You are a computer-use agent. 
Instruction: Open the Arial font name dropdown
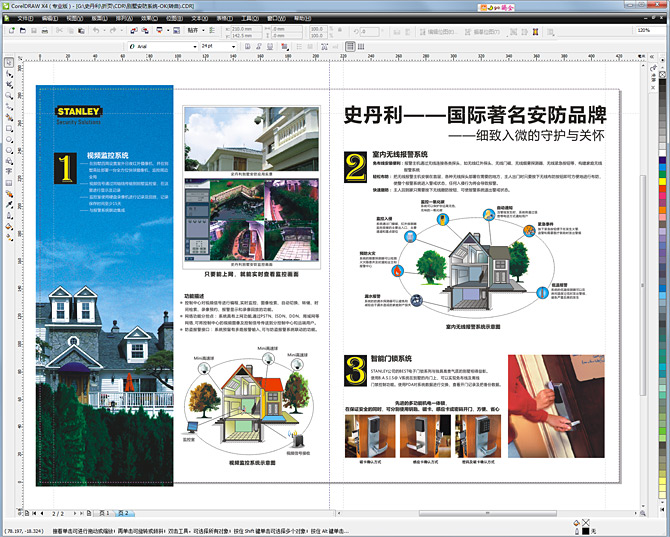[194, 46]
